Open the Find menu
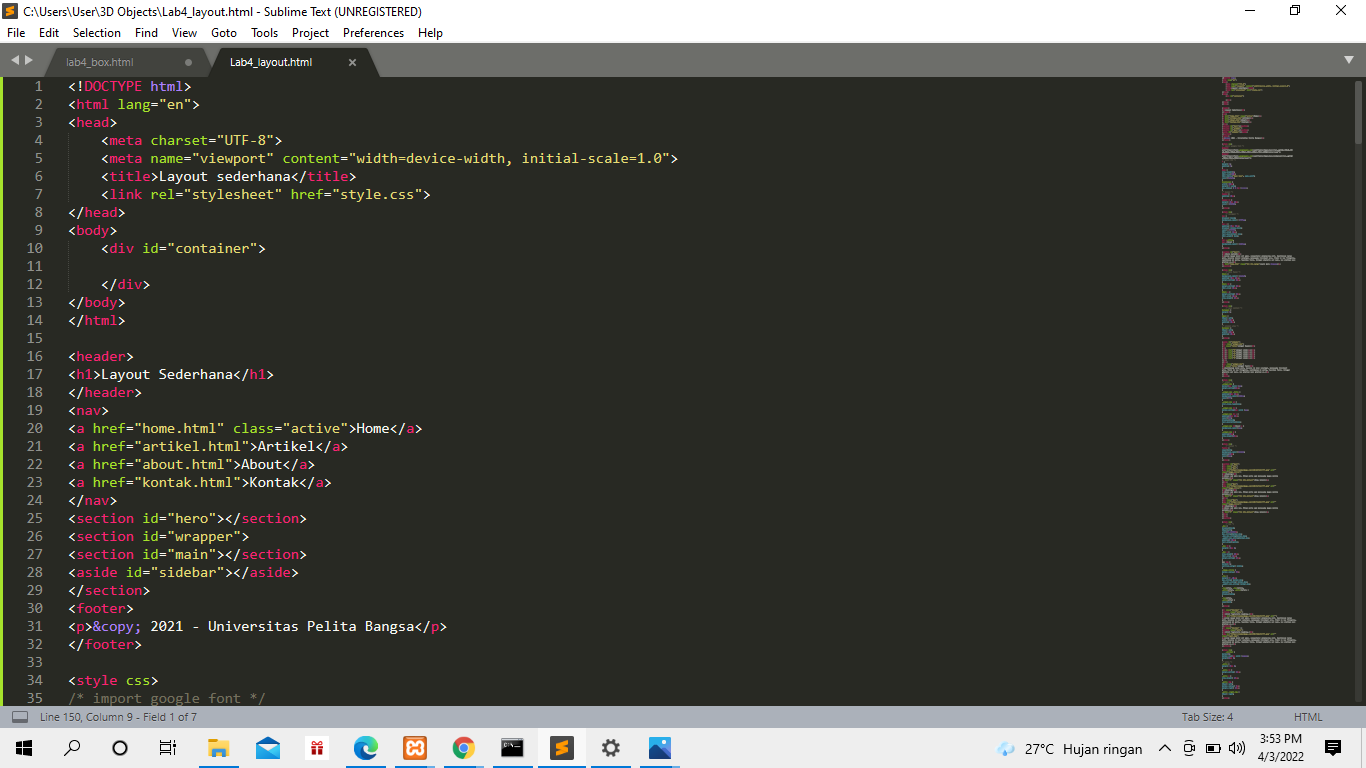 (146, 33)
